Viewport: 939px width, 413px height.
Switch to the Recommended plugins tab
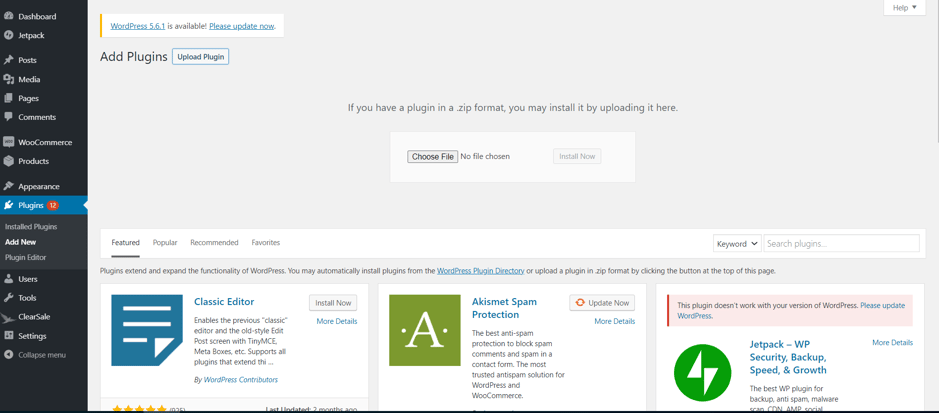[x=214, y=243]
